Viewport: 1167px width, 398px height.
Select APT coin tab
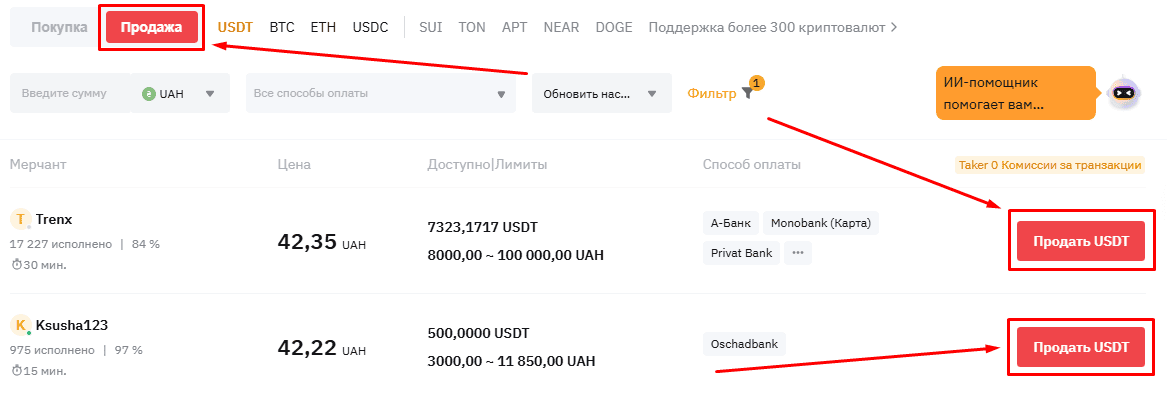pos(514,28)
